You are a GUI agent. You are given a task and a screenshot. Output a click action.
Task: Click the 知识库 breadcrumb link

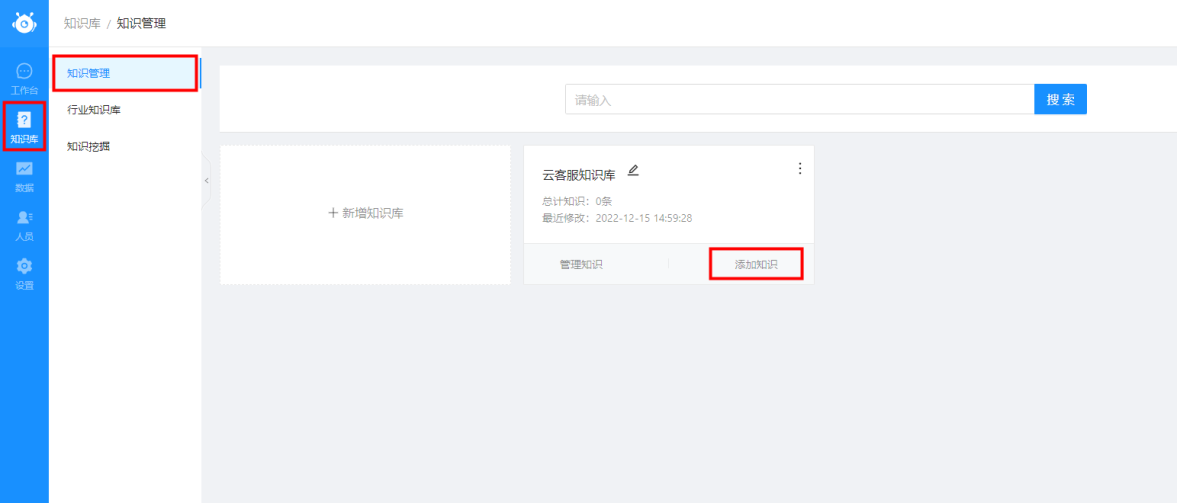82,23
